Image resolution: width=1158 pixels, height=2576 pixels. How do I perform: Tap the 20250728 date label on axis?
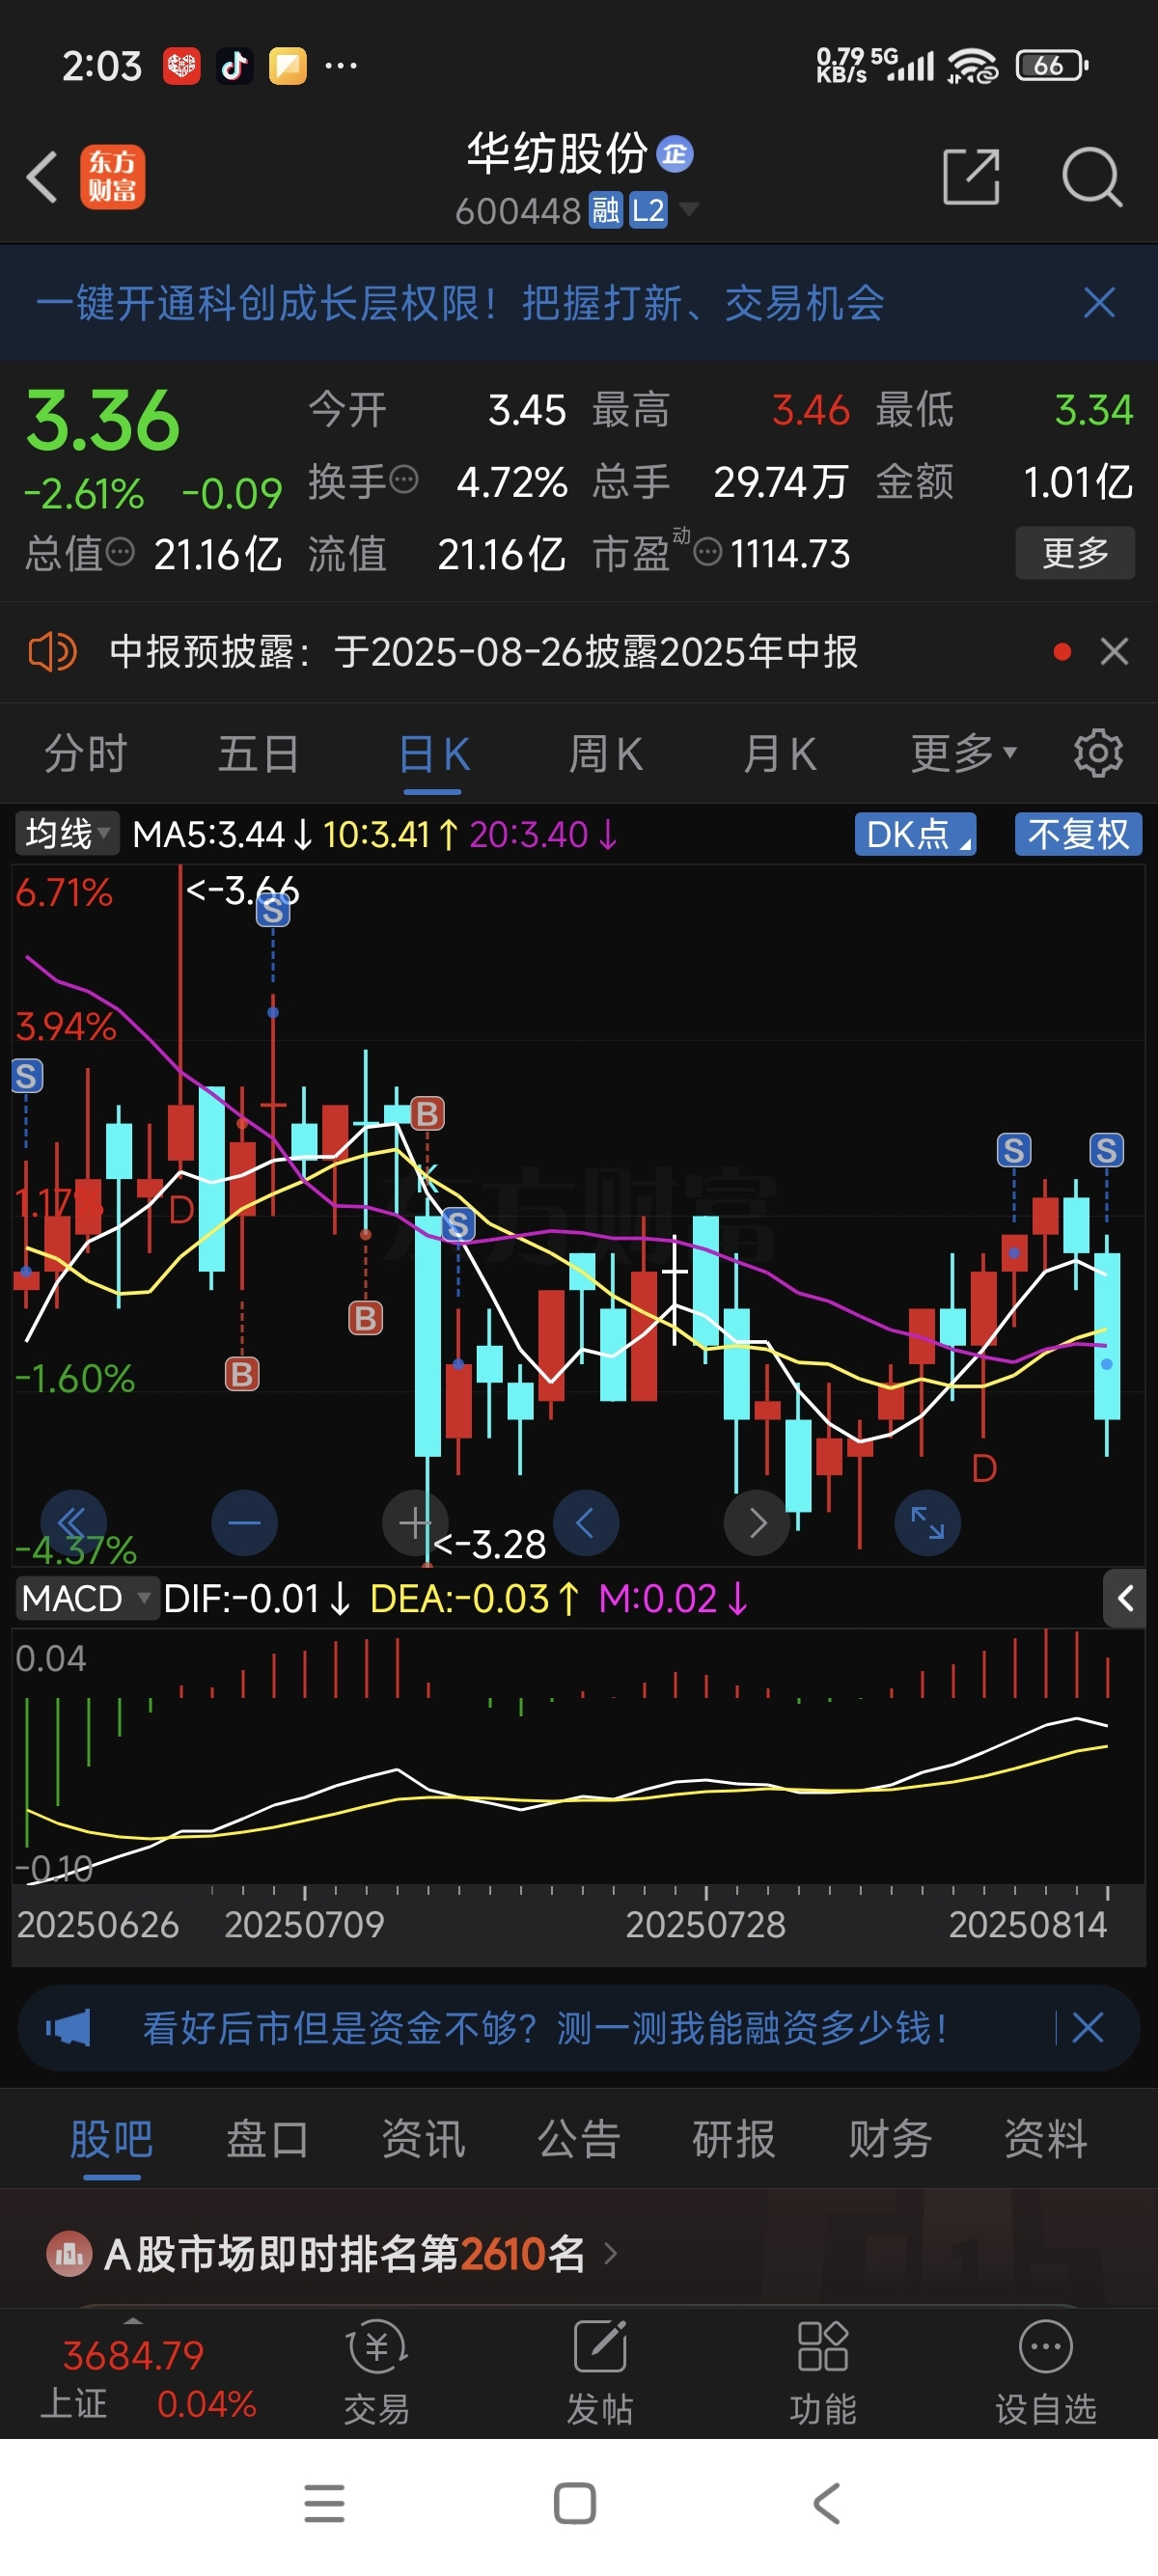(705, 1924)
